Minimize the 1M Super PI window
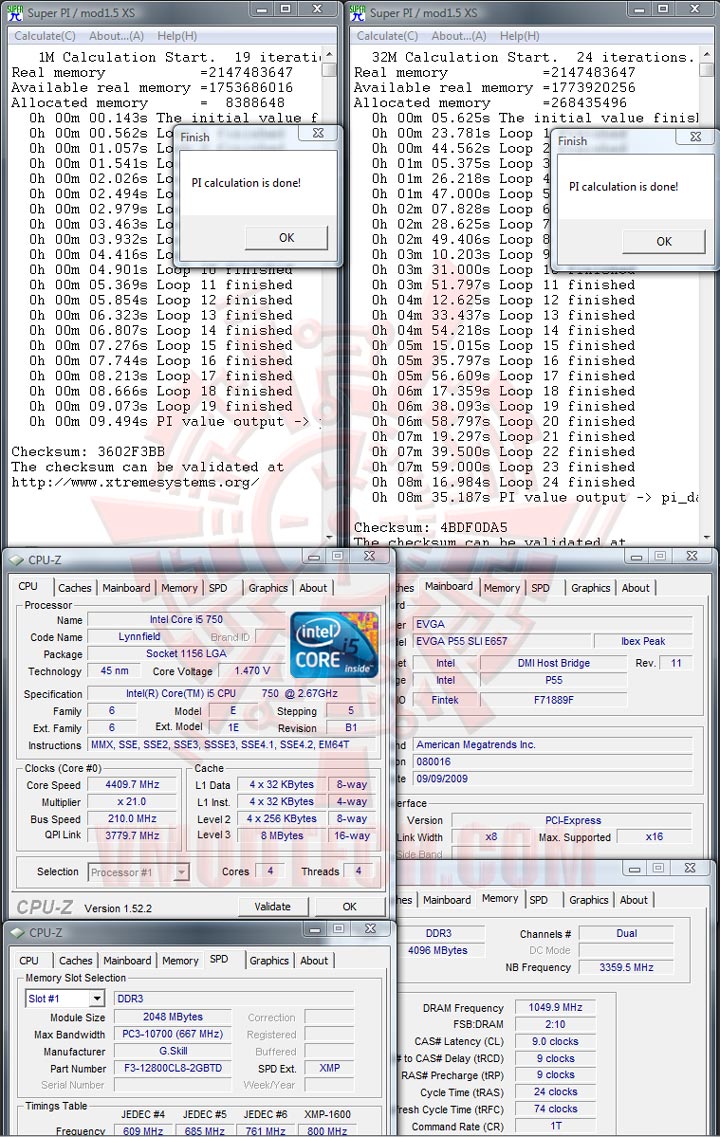The height and width of the screenshot is (1137, 720). pos(262,9)
